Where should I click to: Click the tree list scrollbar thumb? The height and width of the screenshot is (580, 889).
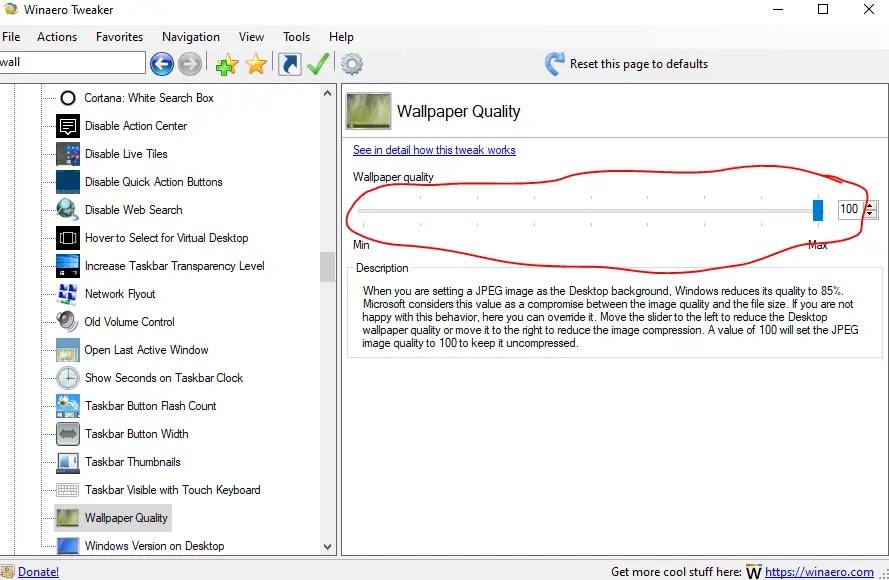click(327, 266)
